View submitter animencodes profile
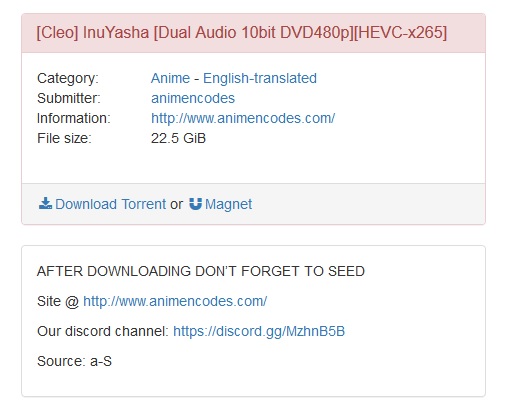511x410 pixels. [x=193, y=98]
